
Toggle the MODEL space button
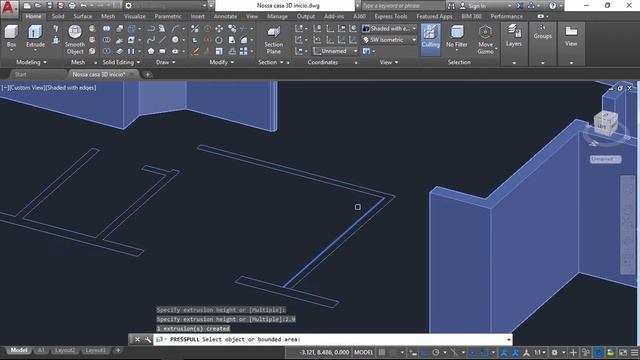click(x=364, y=352)
